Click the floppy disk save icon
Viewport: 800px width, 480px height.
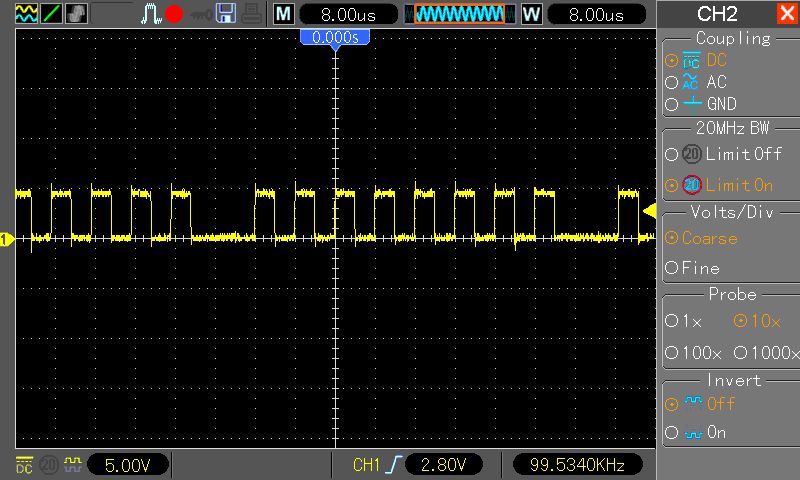(226, 14)
